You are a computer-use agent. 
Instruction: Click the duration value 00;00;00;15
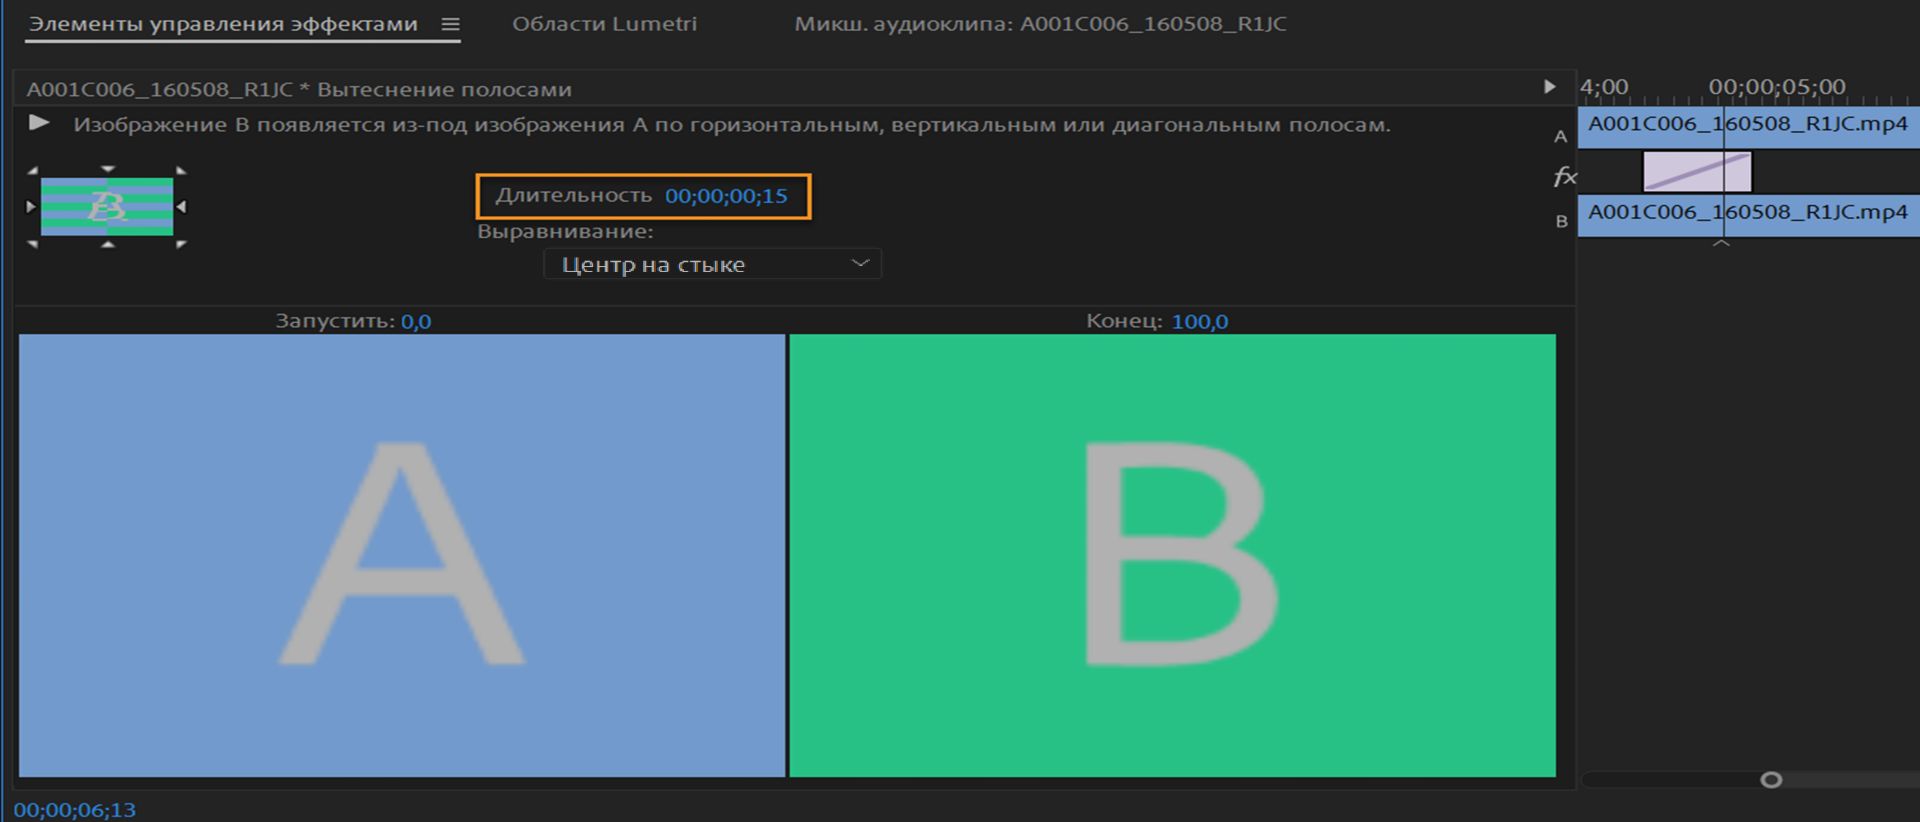726,196
